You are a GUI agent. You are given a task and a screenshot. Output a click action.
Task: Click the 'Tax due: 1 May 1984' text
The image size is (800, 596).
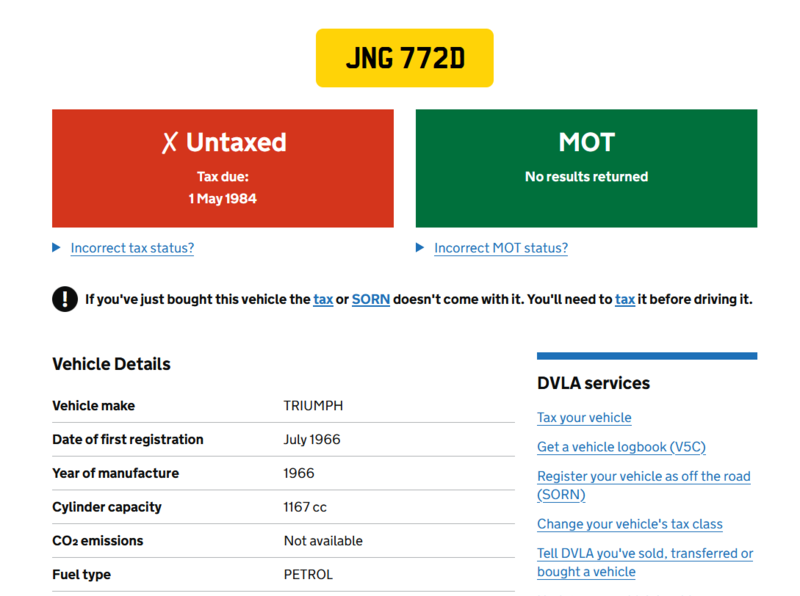point(223,188)
